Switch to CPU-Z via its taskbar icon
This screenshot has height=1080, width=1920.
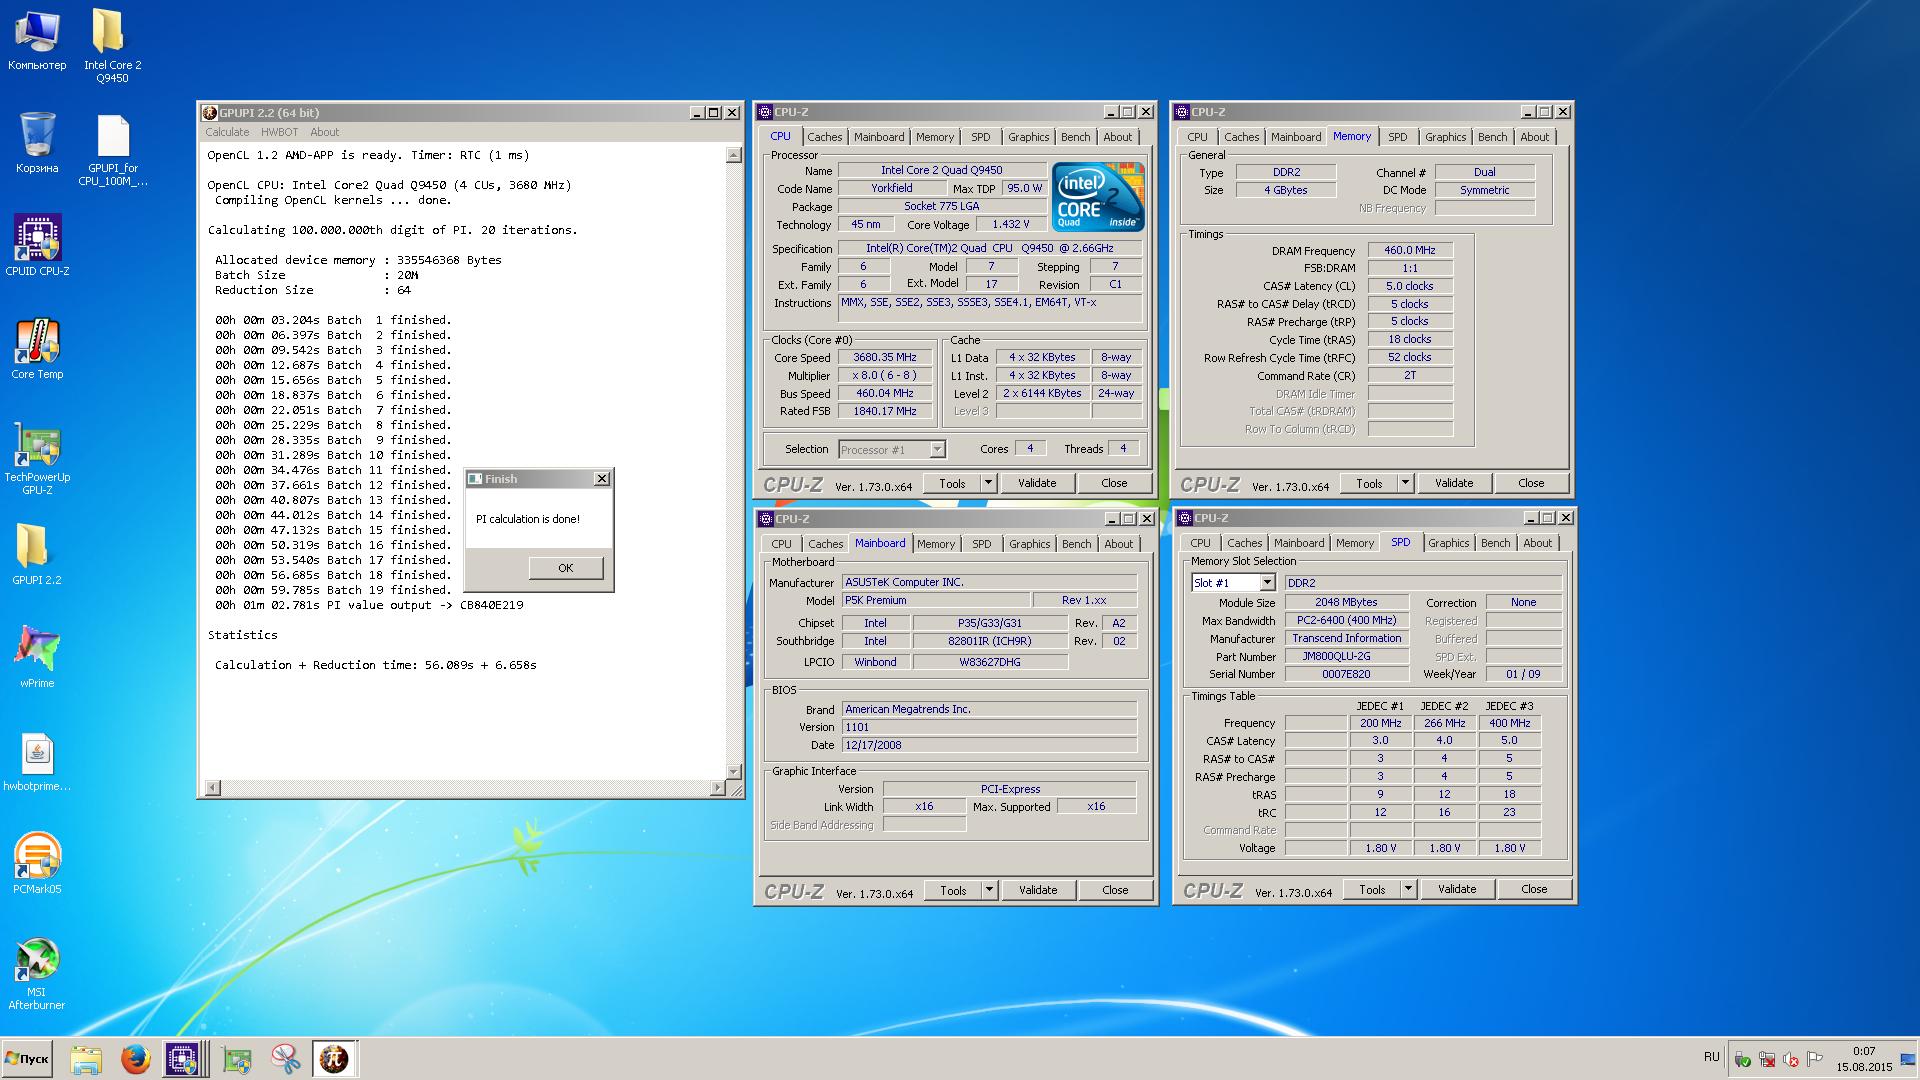[x=182, y=1059]
